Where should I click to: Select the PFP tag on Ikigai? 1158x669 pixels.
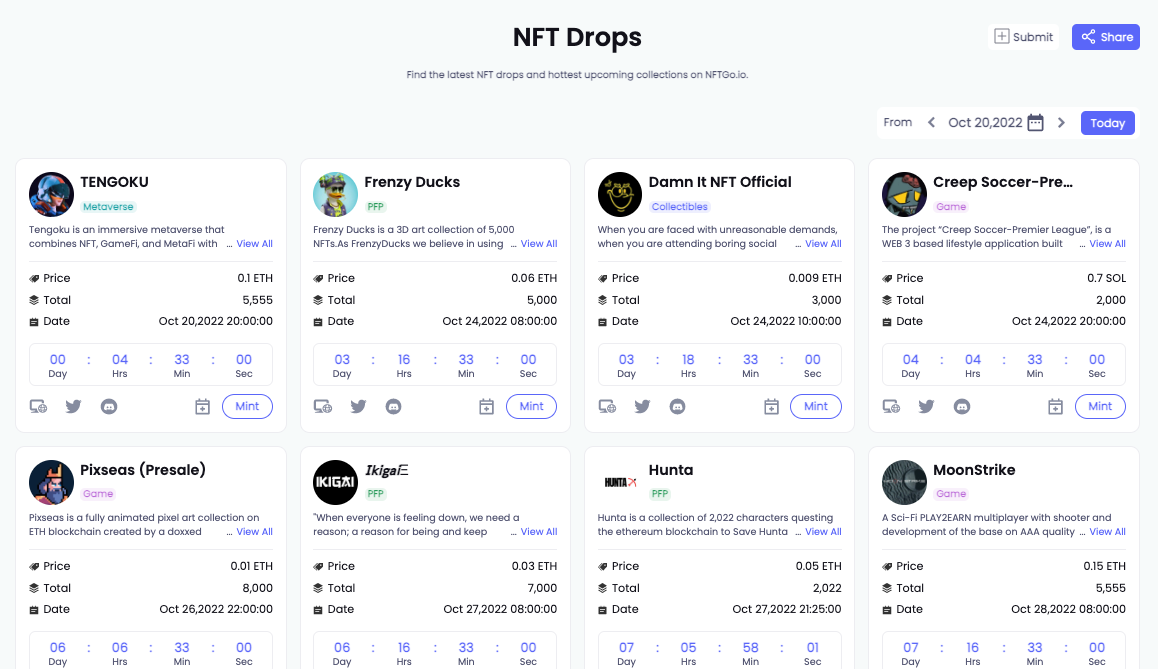pos(375,494)
